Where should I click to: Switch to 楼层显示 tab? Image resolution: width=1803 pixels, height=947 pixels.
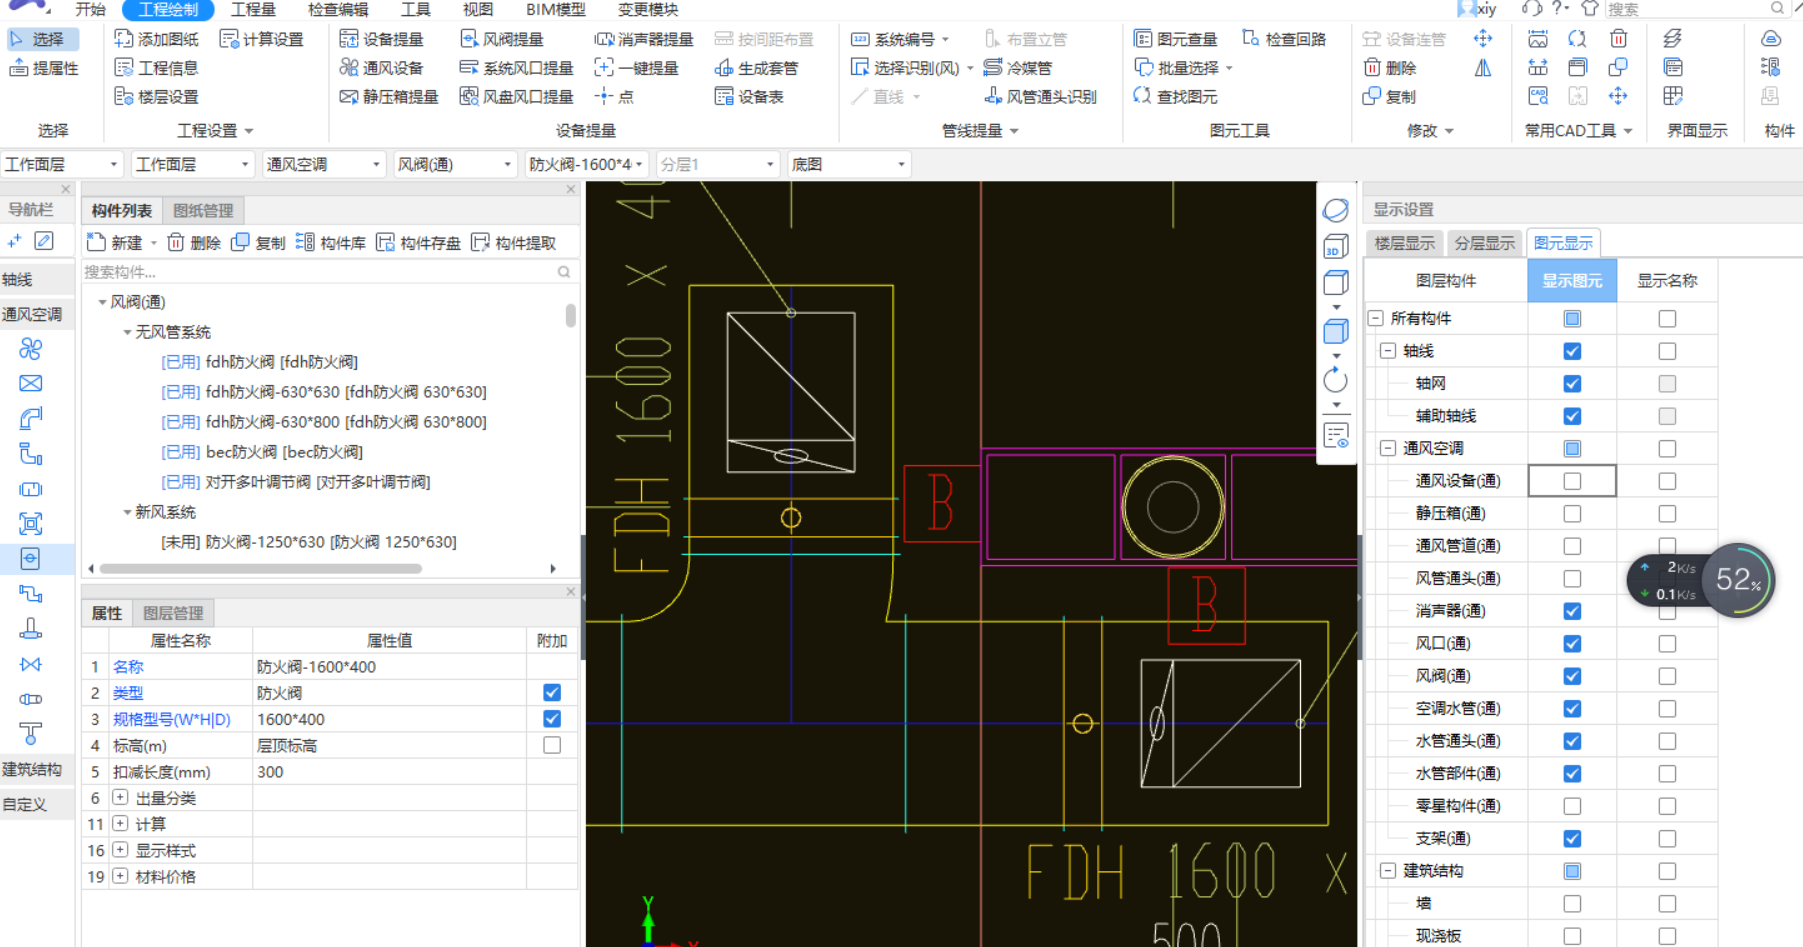coord(1404,243)
